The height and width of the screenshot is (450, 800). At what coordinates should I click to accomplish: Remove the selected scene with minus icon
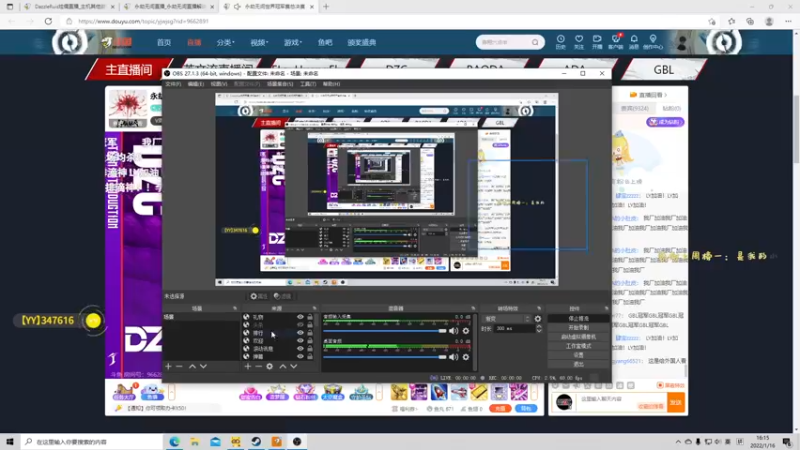point(179,366)
